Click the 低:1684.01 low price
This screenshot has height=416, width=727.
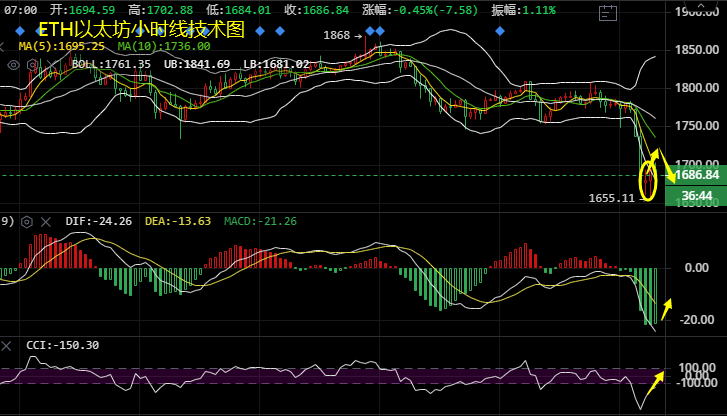[238, 10]
